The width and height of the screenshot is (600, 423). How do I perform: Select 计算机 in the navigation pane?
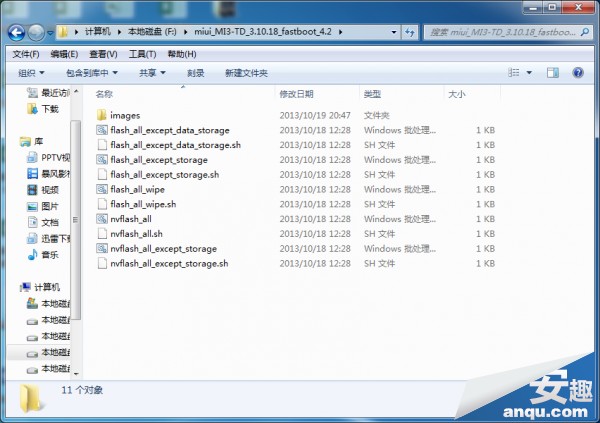pos(40,287)
